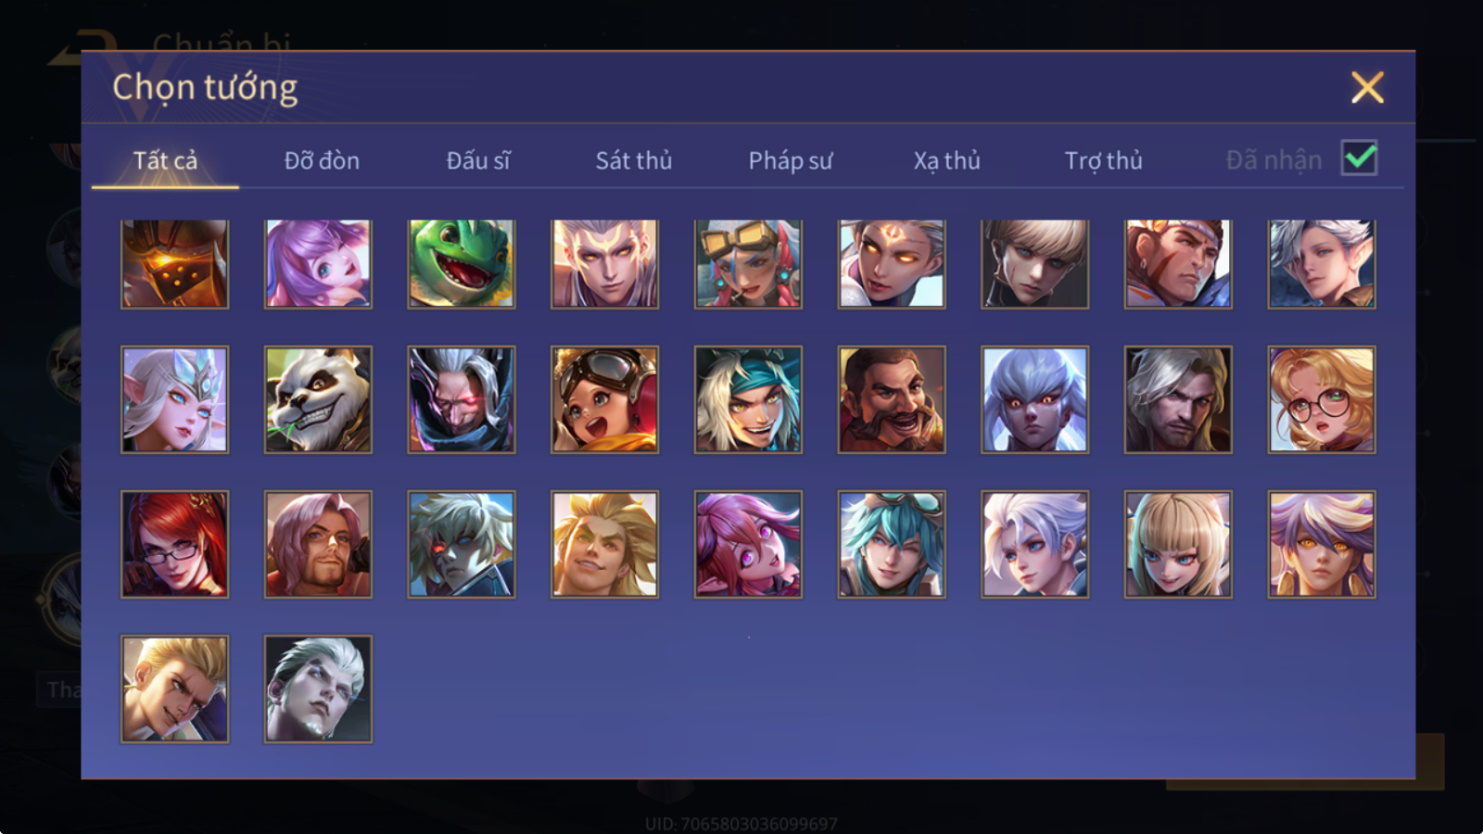Select the purple-haired girl hero portrait
The width and height of the screenshot is (1483, 834).
pos(318,263)
